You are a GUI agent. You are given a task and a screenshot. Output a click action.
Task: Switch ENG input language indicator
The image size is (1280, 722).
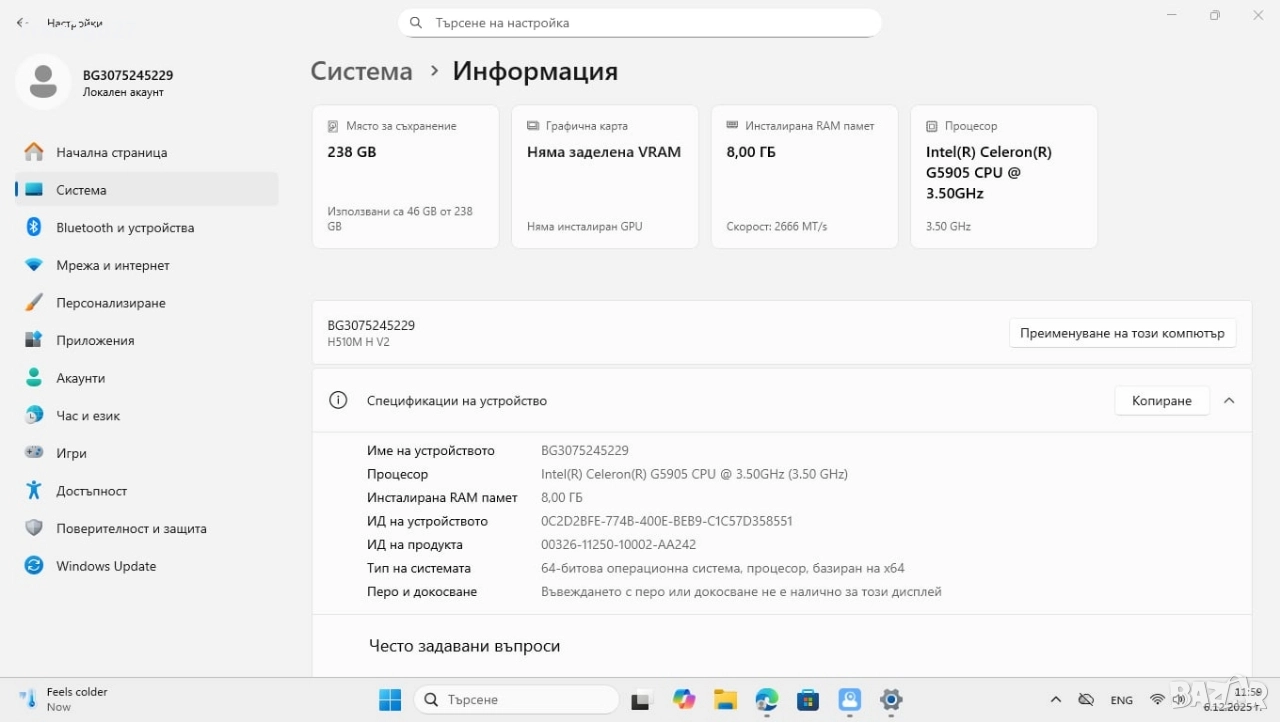point(1121,700)
